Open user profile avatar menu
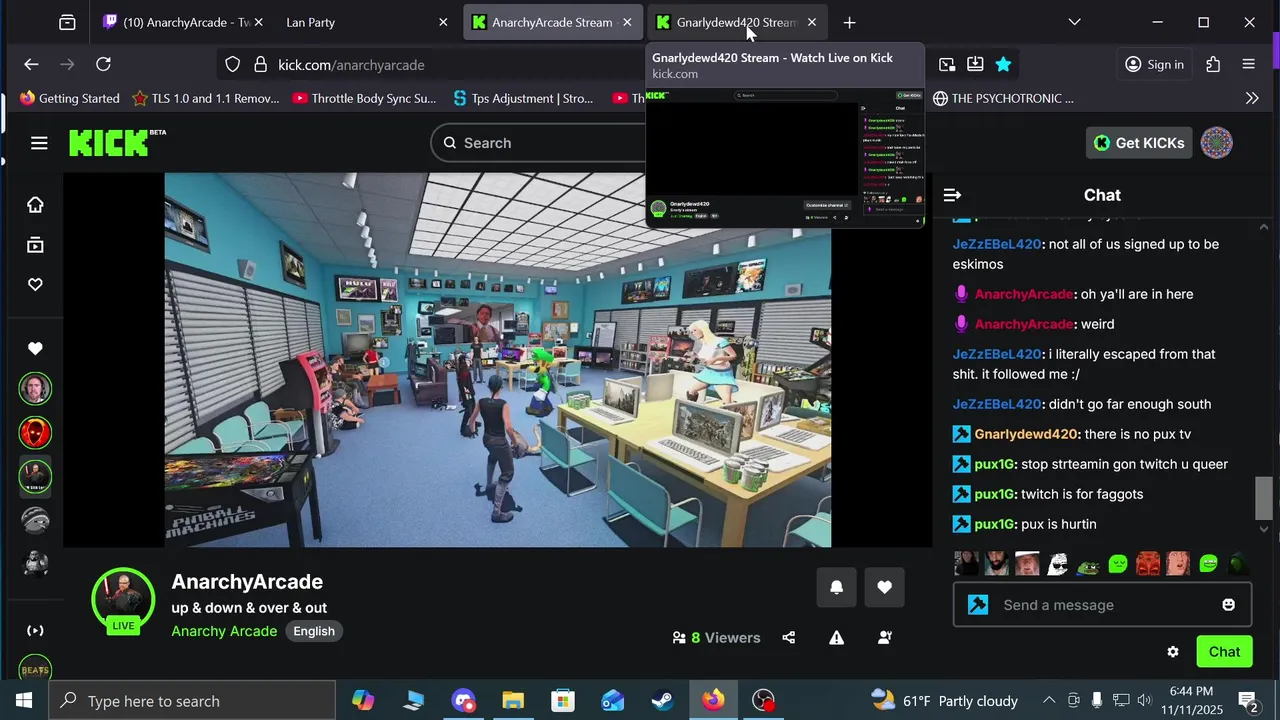The image size is (1280, 720). (x=1216, y=143)
